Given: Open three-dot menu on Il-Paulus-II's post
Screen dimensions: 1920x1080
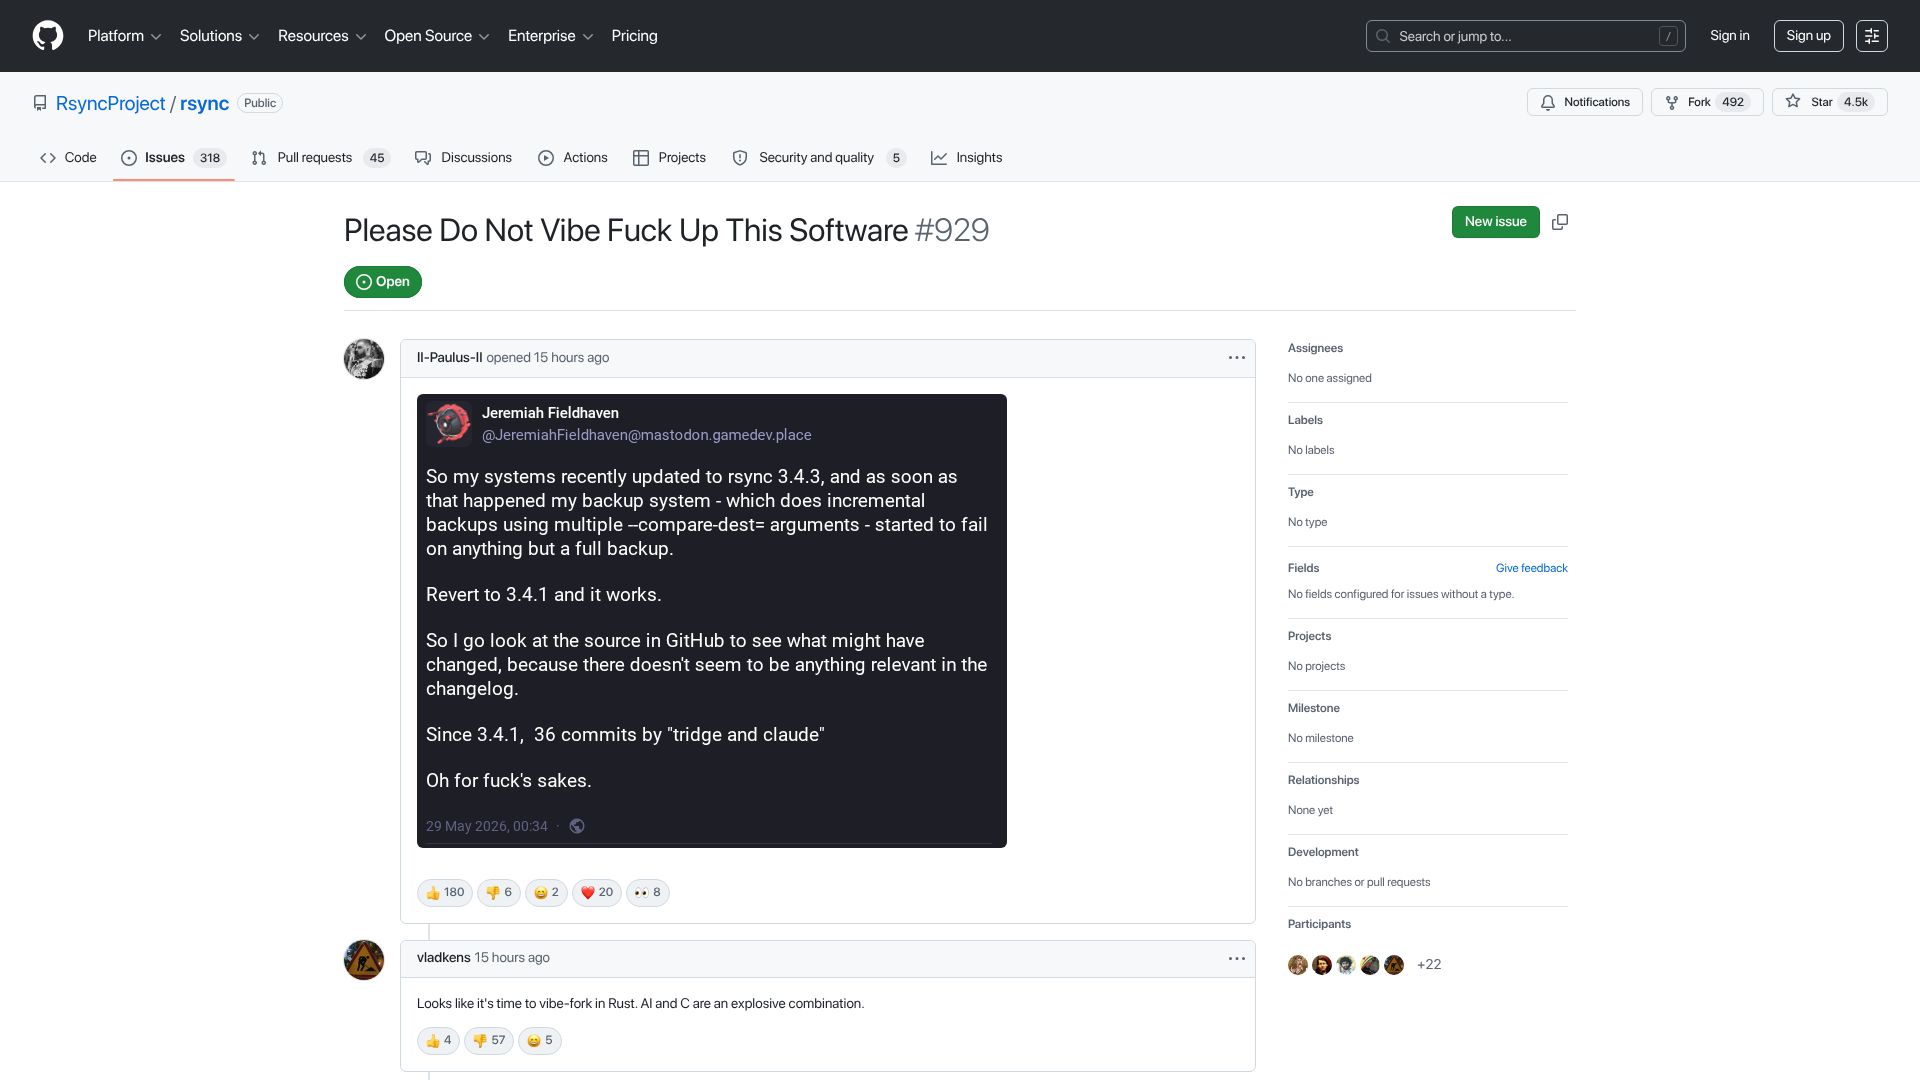Looking at the screenshot, I should point(1237,358).
